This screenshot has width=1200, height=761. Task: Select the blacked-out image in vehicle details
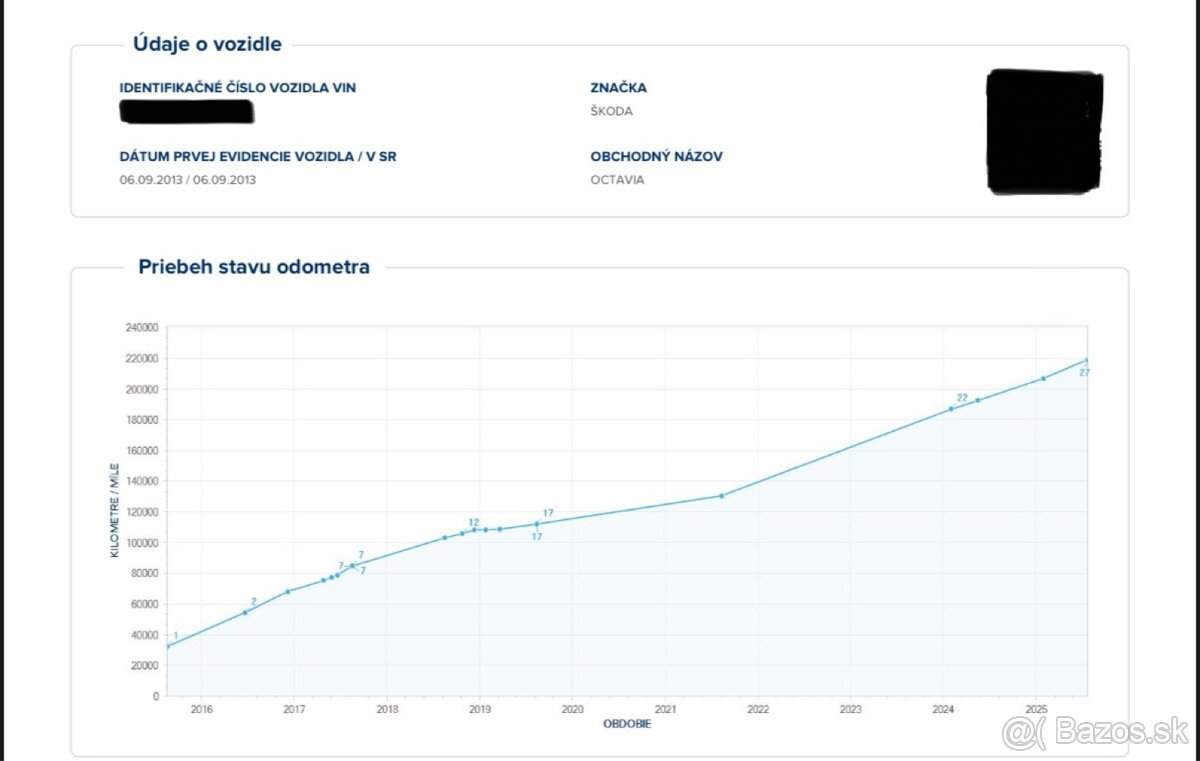(x=1044, y=132)
